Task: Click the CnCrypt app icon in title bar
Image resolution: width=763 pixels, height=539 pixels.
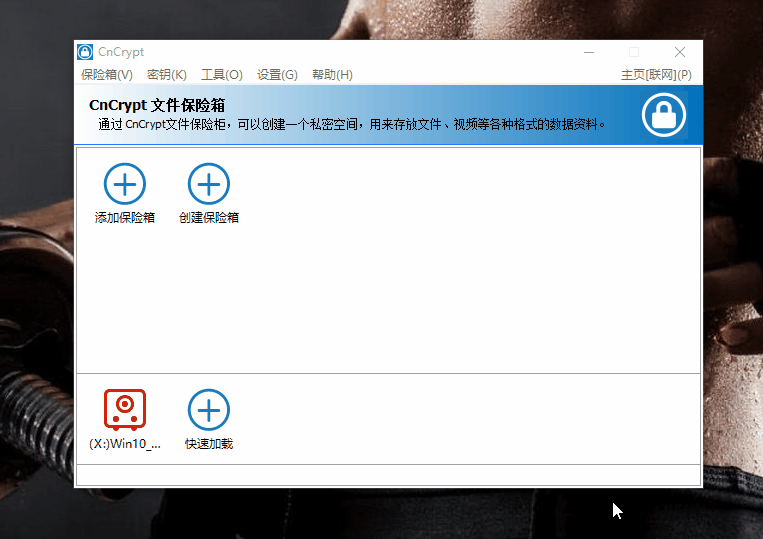Action: point(85,52)
